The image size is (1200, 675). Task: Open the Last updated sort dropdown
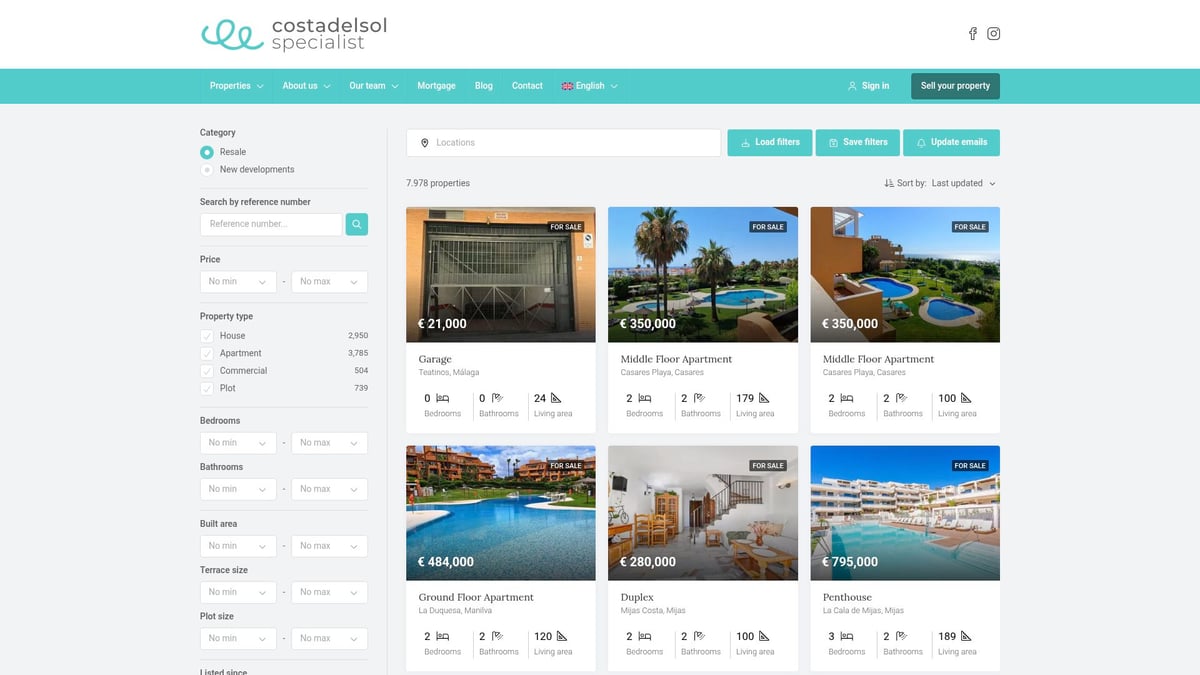point(956,183)
